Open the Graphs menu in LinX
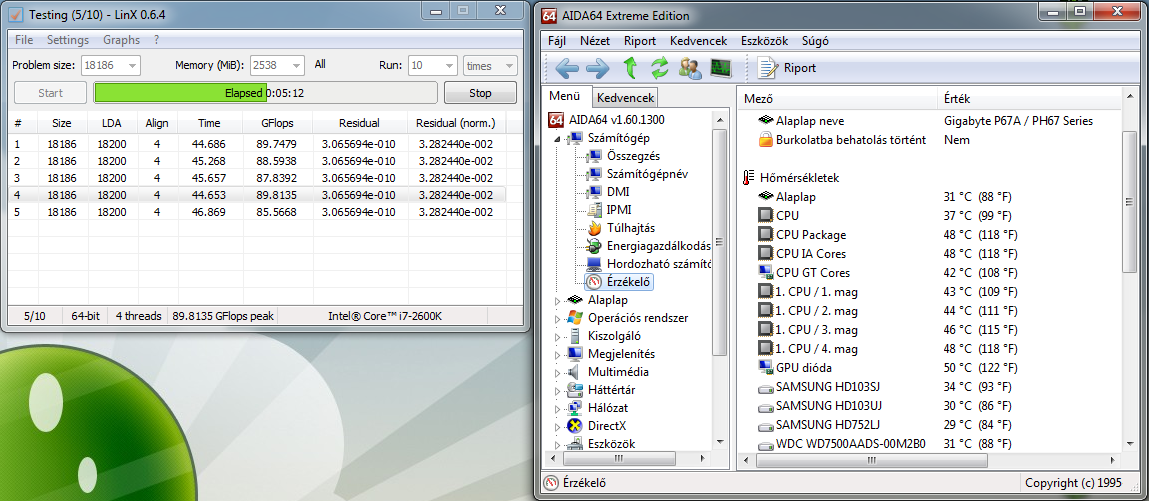Viewport: 1149px width, 501px height. click(122, 40)
